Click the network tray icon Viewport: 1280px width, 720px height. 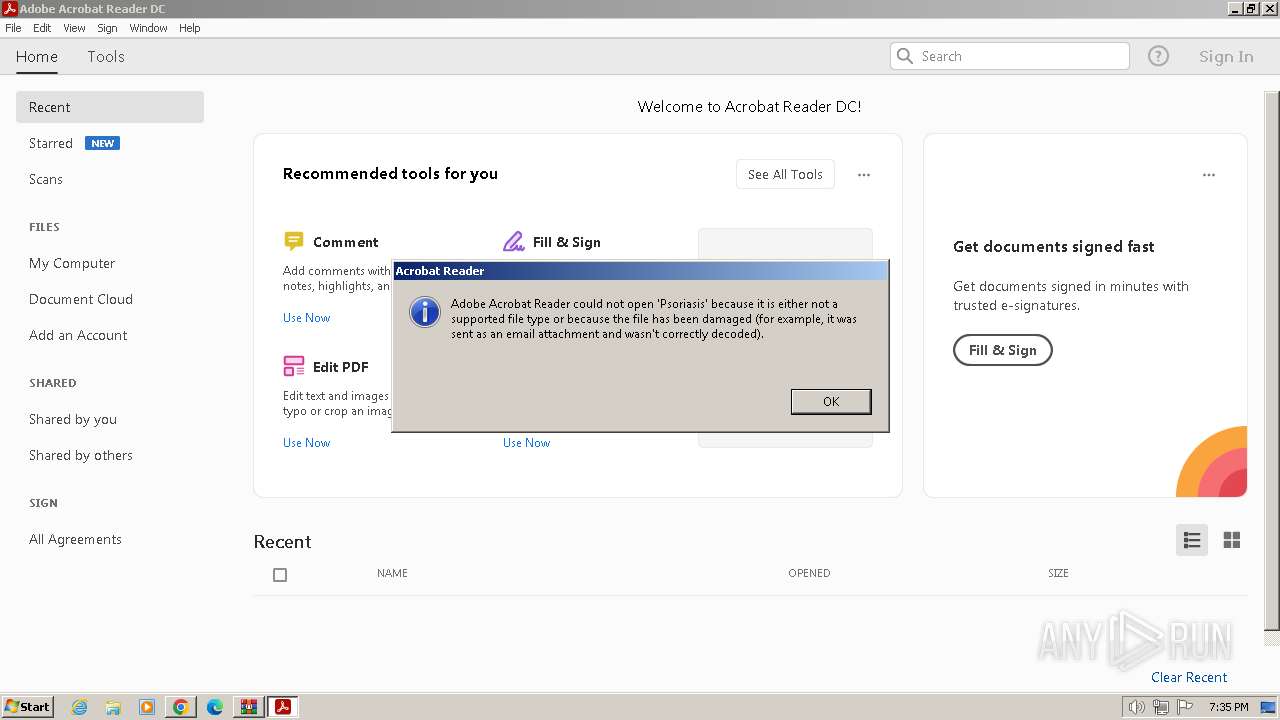pos(1161,707)
